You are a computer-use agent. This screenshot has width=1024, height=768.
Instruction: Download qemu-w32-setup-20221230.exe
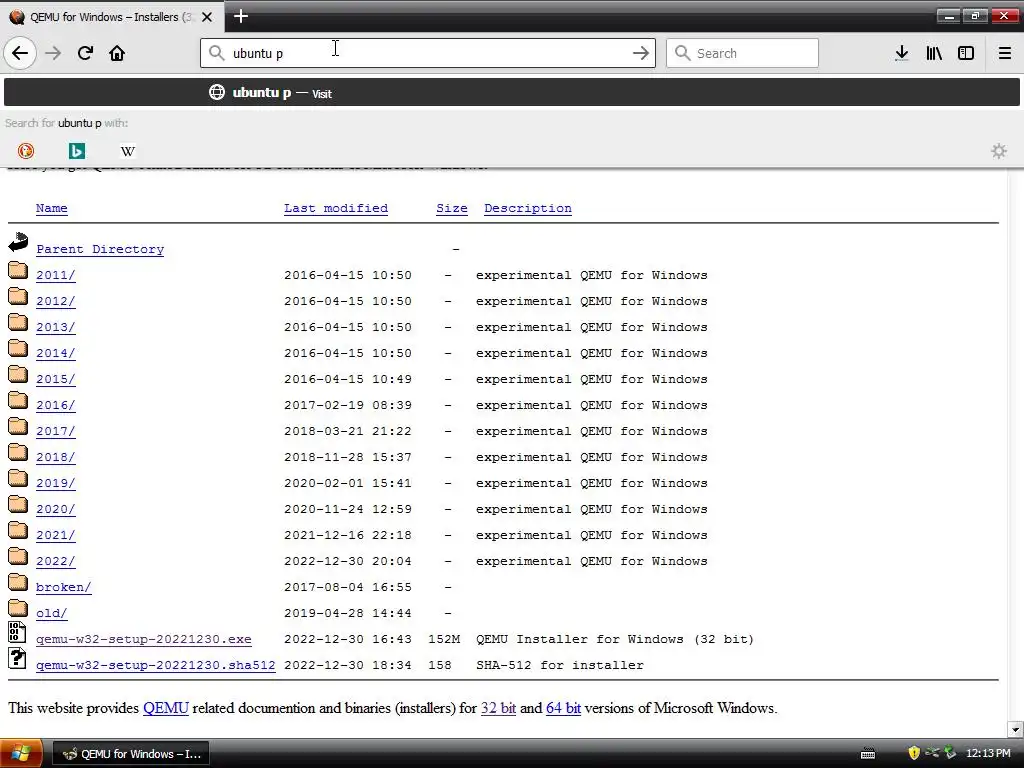(144, 639)
